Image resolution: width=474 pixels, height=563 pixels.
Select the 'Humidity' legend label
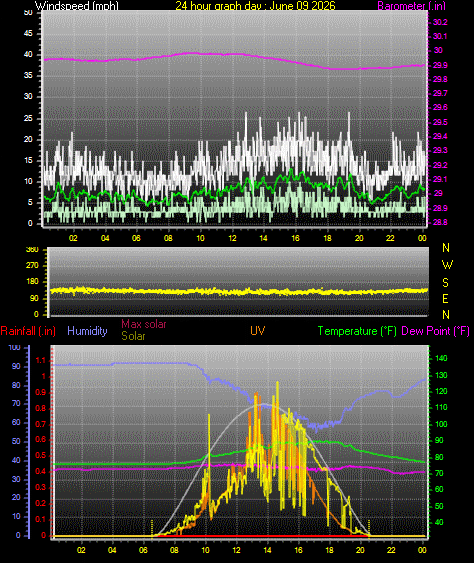coord(87,331)
